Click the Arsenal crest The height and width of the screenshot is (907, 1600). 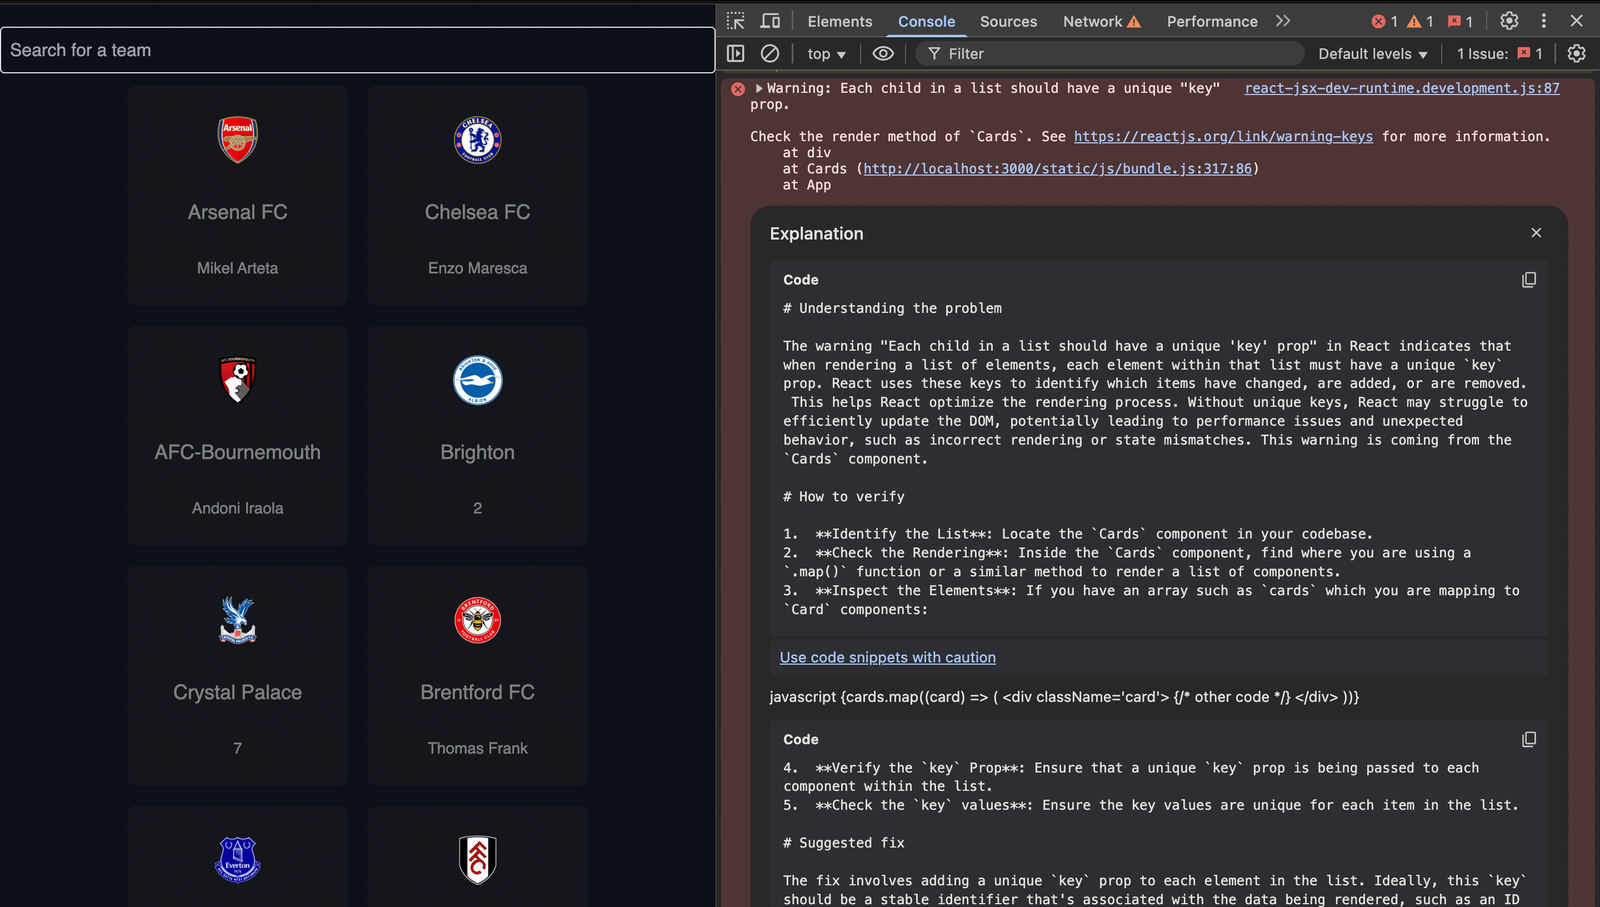[x=238, y=140]
